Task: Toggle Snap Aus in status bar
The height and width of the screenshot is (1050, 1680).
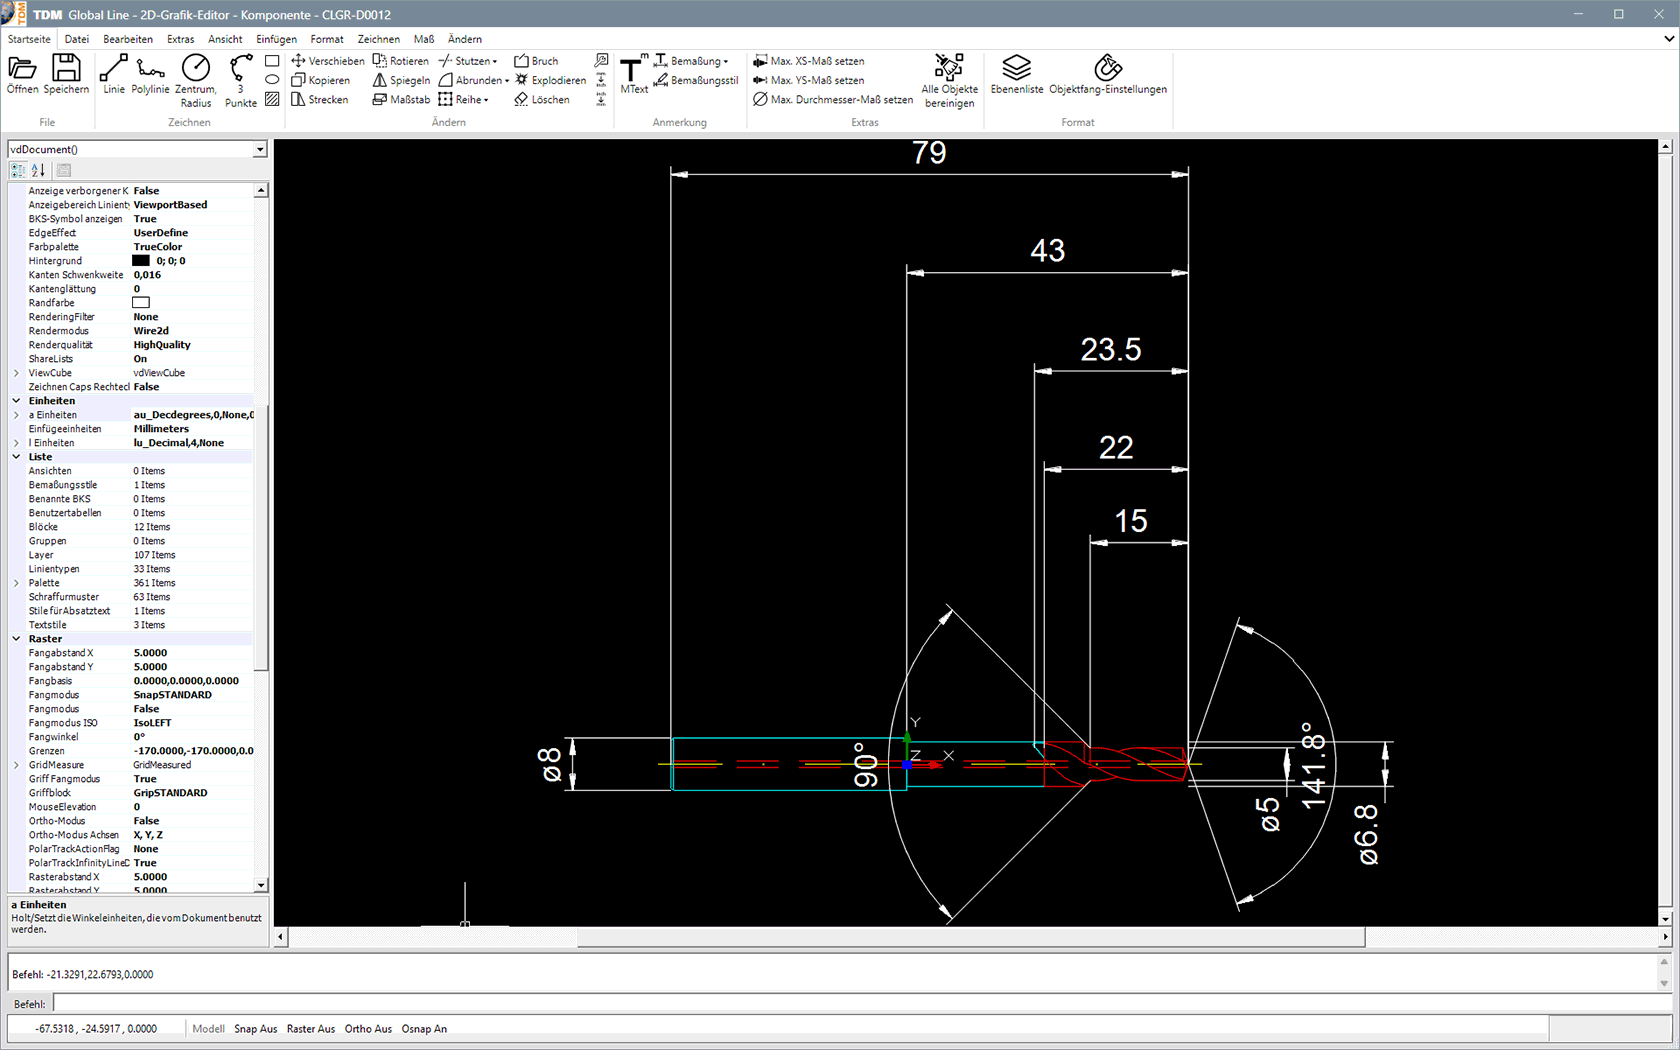Action: pos(256,1029)
